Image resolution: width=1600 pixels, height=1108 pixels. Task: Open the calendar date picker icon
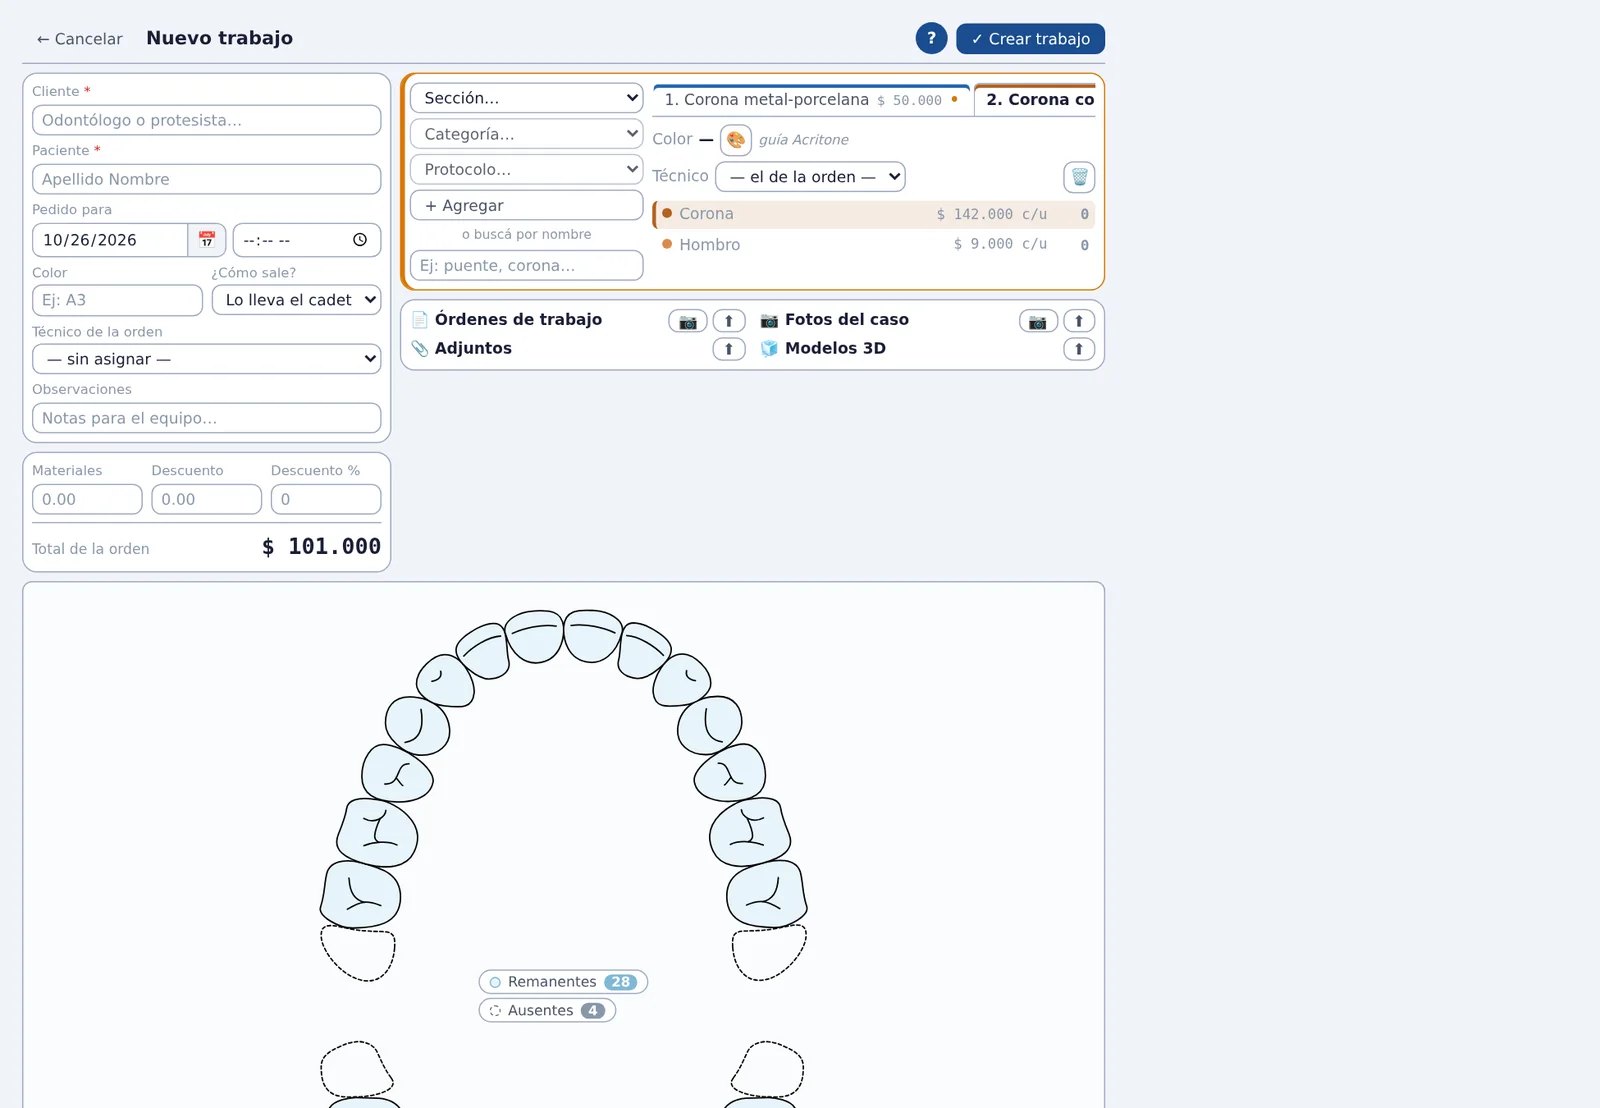[207, 240]
